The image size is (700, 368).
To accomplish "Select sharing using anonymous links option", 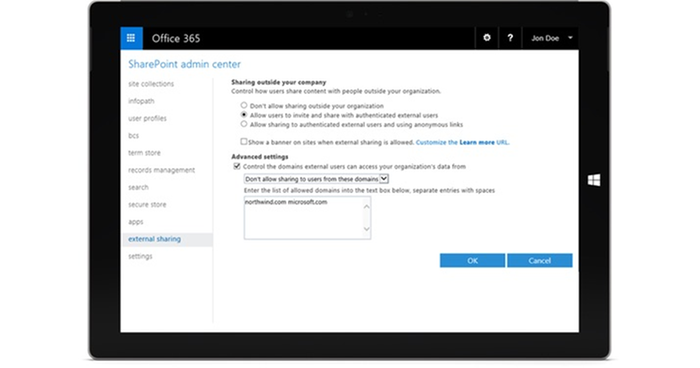I will [x=244, y=124].
